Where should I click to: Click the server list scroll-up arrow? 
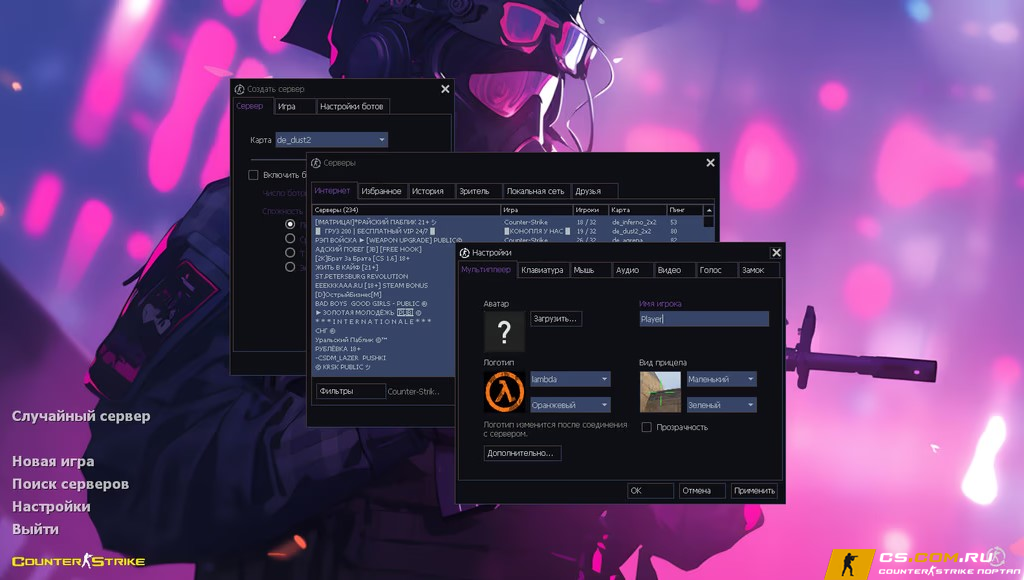709,210
